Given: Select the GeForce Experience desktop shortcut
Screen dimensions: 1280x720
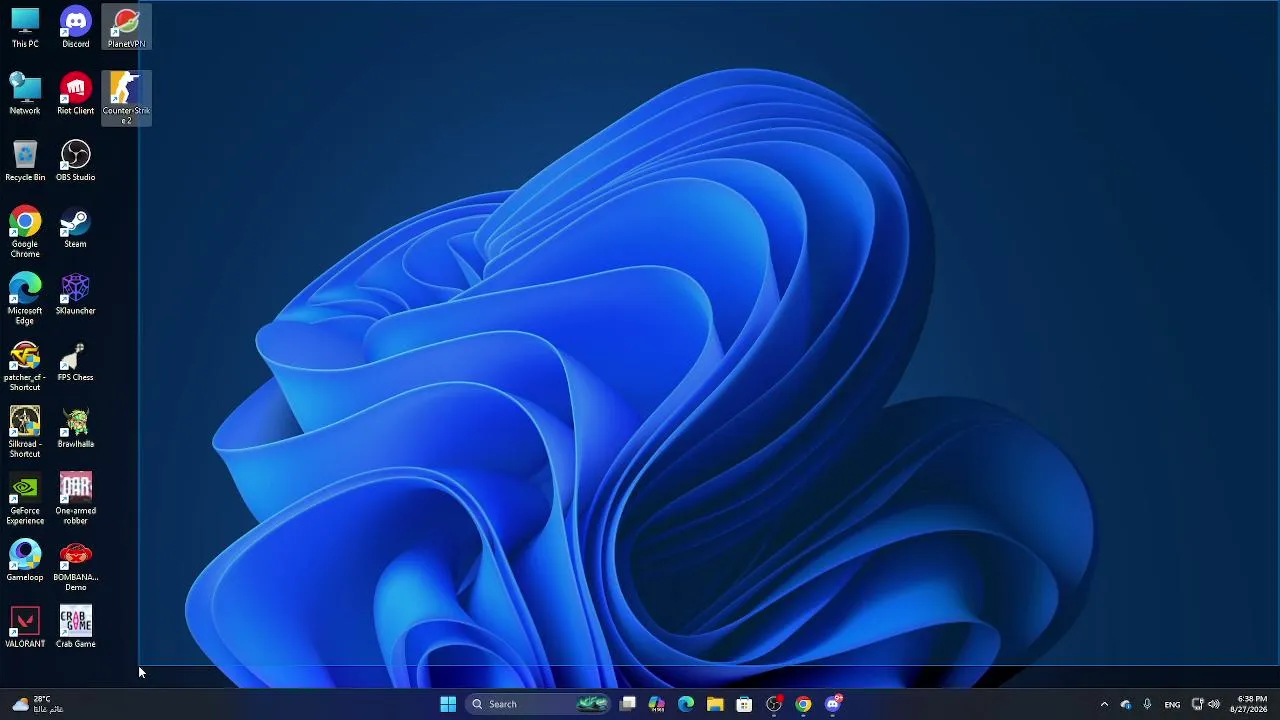Looking at the screenshot, I should [x=25, y=499].
